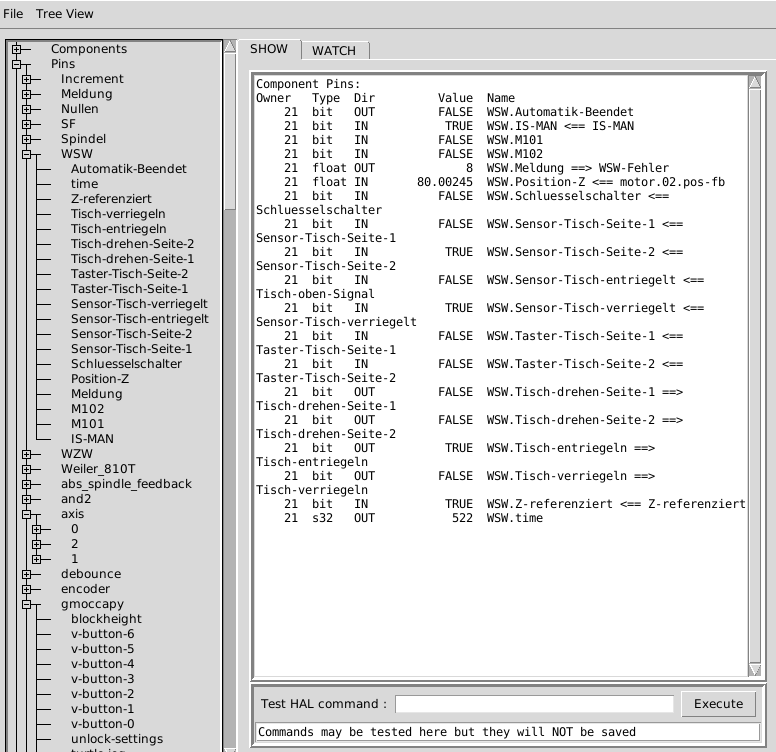This screenshot has height=752, width=776.
Task: Expand the encoder node
Action: (x=26, y=589)
